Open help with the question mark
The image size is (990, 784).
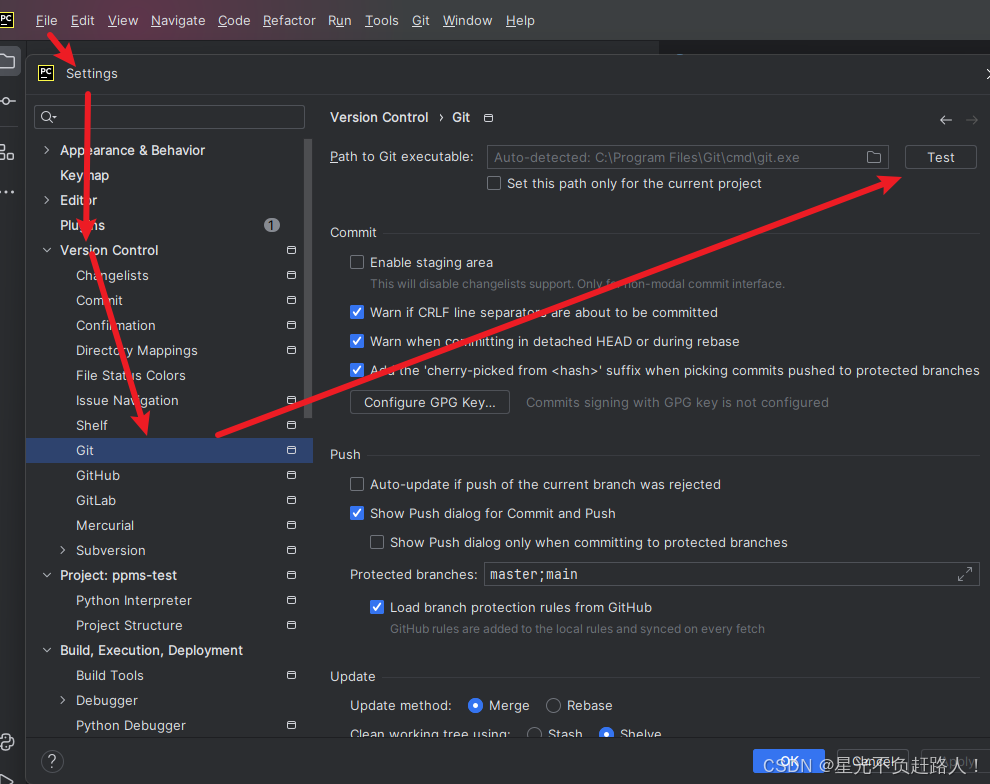pos(52,761)
